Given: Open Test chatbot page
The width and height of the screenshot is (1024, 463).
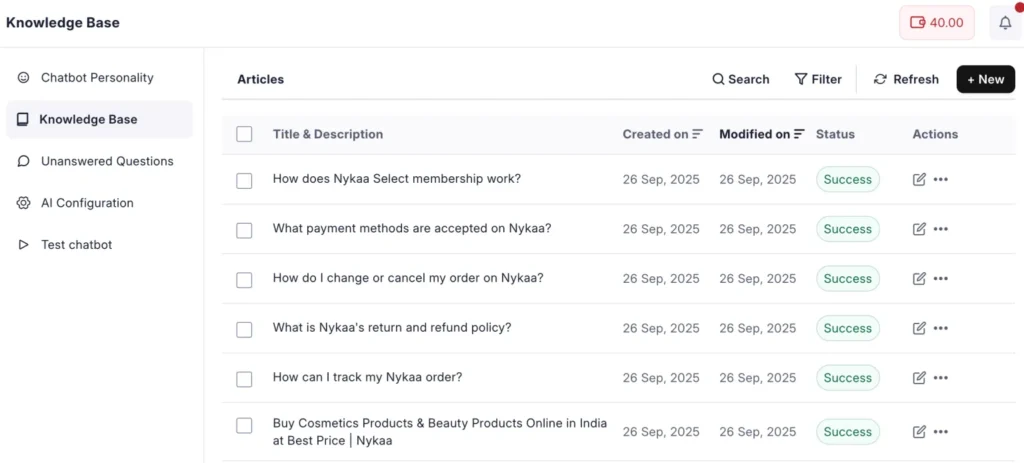Looking at the screenshot, I should (x=99, y=245).
